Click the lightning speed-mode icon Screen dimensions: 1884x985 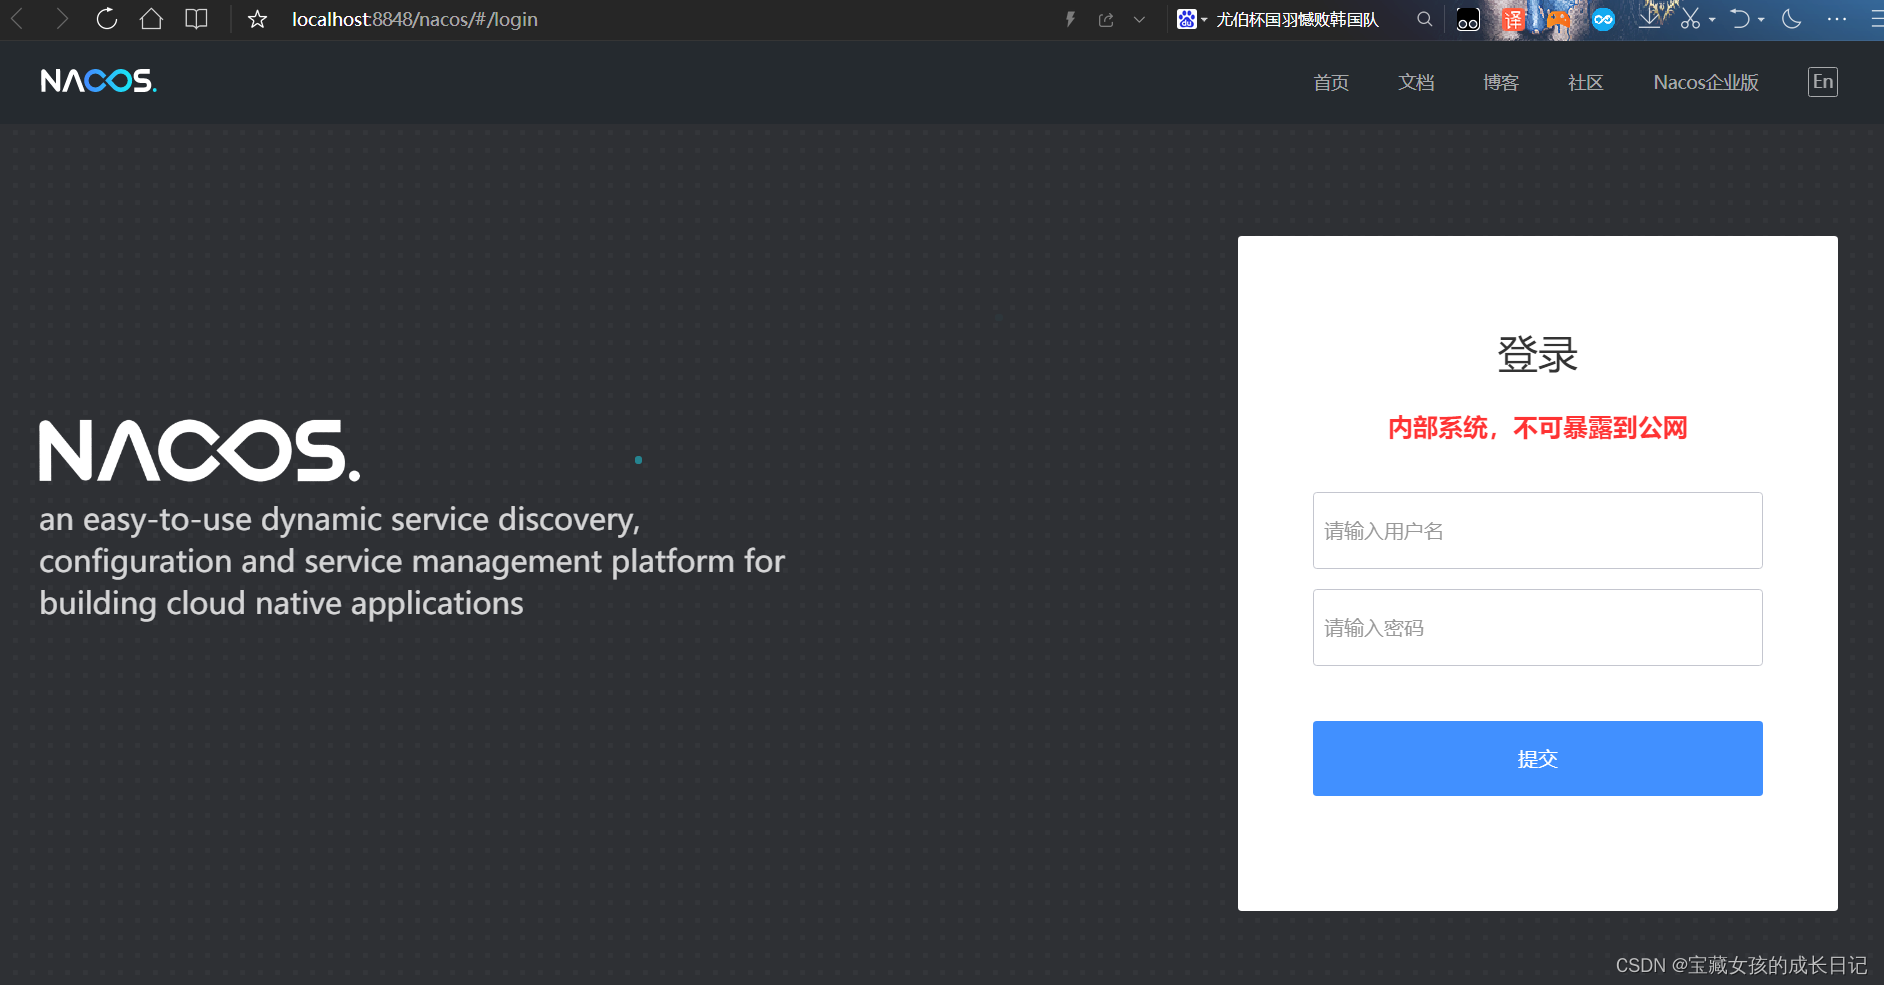(x=1070, y=19)
